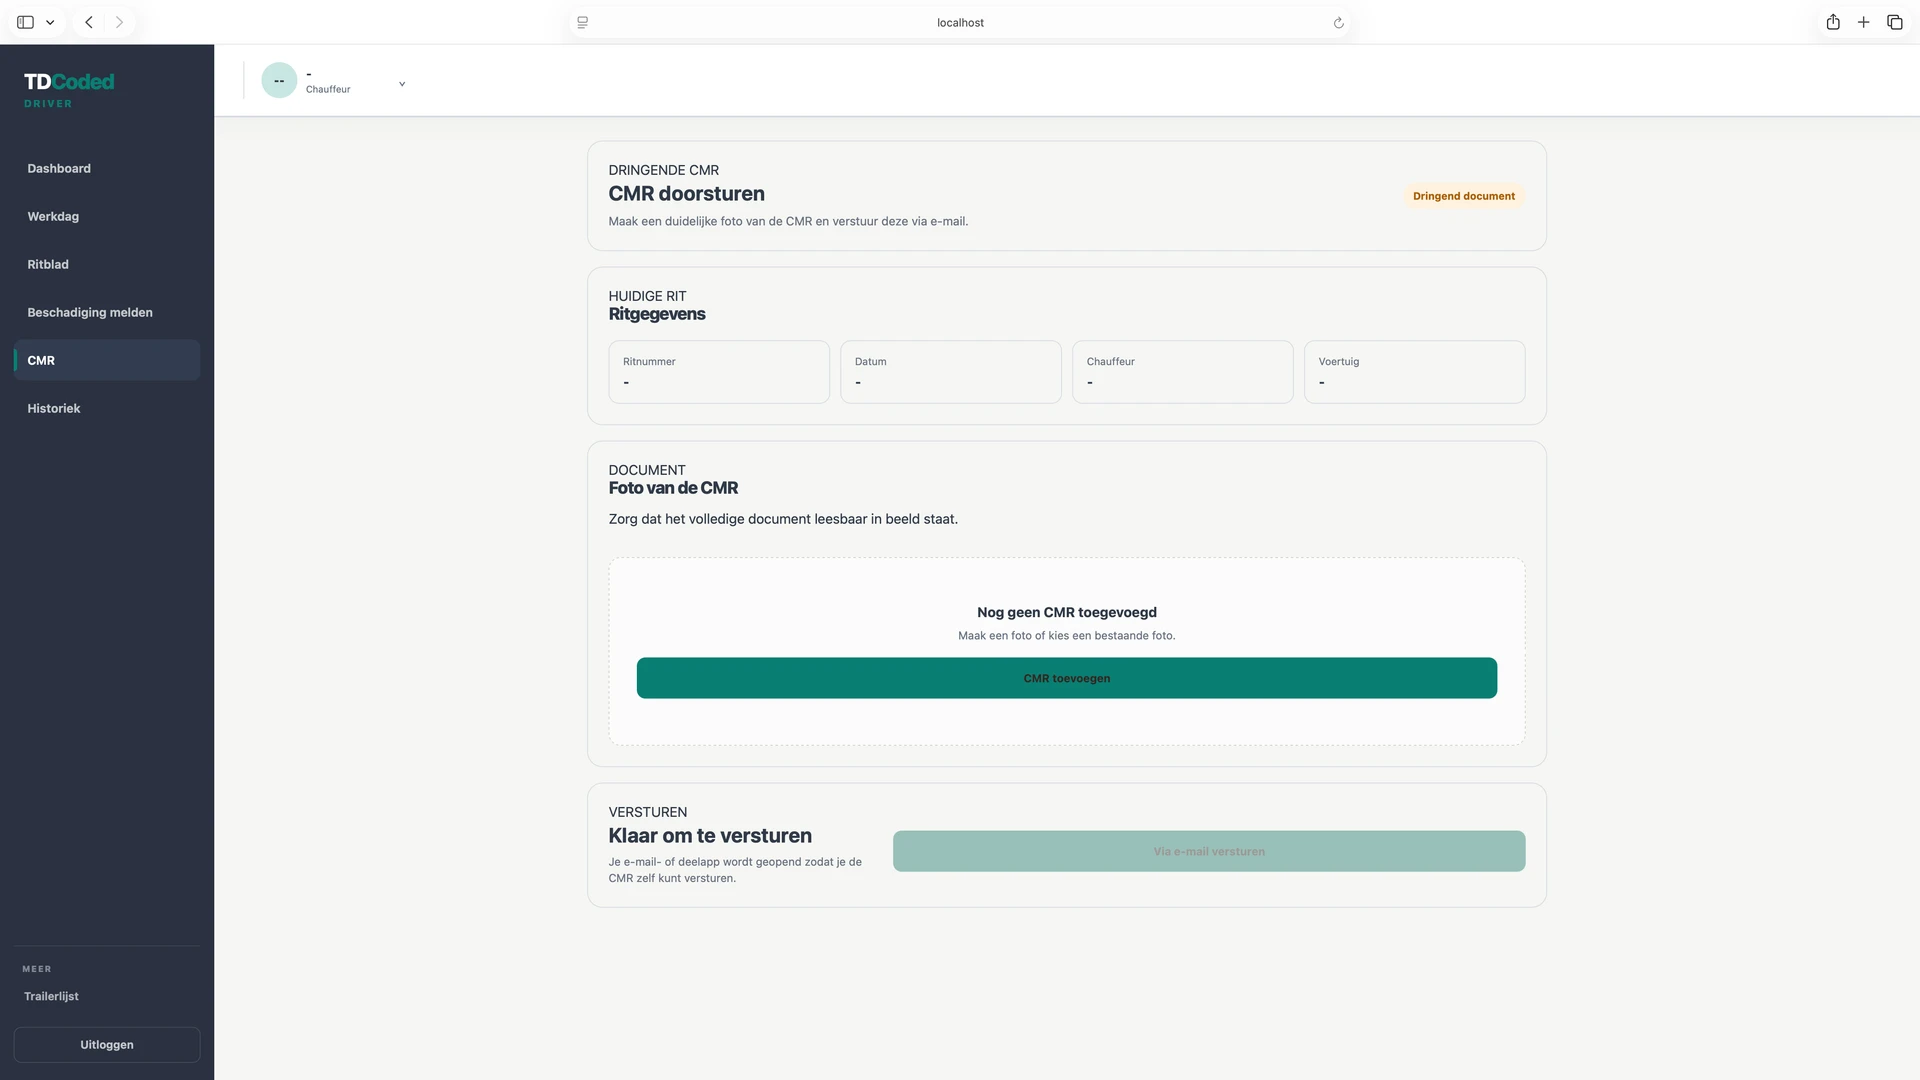This screenshot has height=1080, width=1920.
Task: Open Beschadiging melden in sidebar
Action: pos(107,312)
